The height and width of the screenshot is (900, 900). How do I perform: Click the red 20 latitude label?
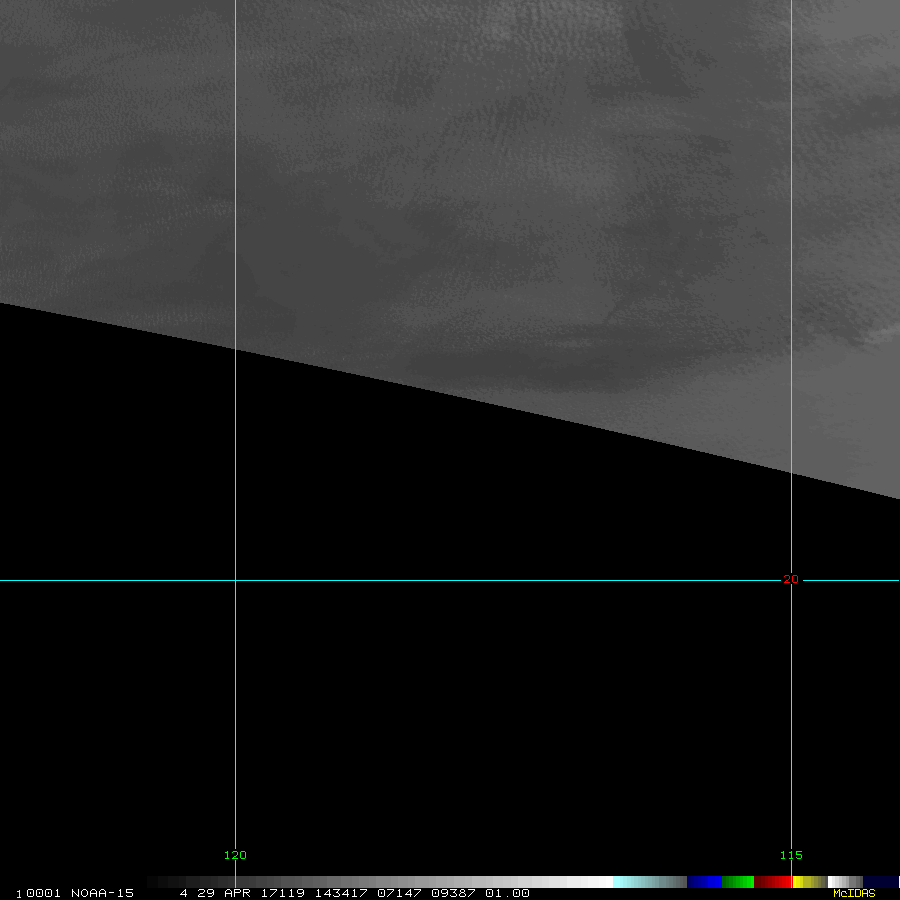pyautogui.click(x=791, y=579)
